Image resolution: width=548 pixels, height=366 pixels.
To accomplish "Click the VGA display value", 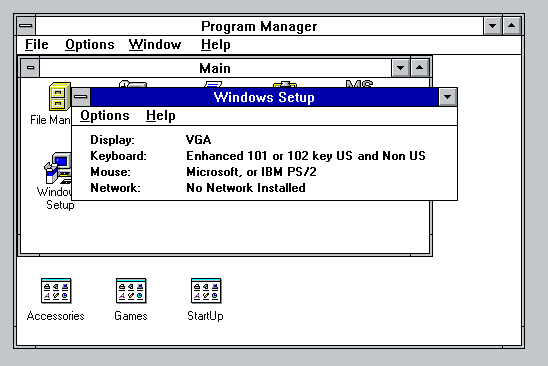I will (199, 140).
